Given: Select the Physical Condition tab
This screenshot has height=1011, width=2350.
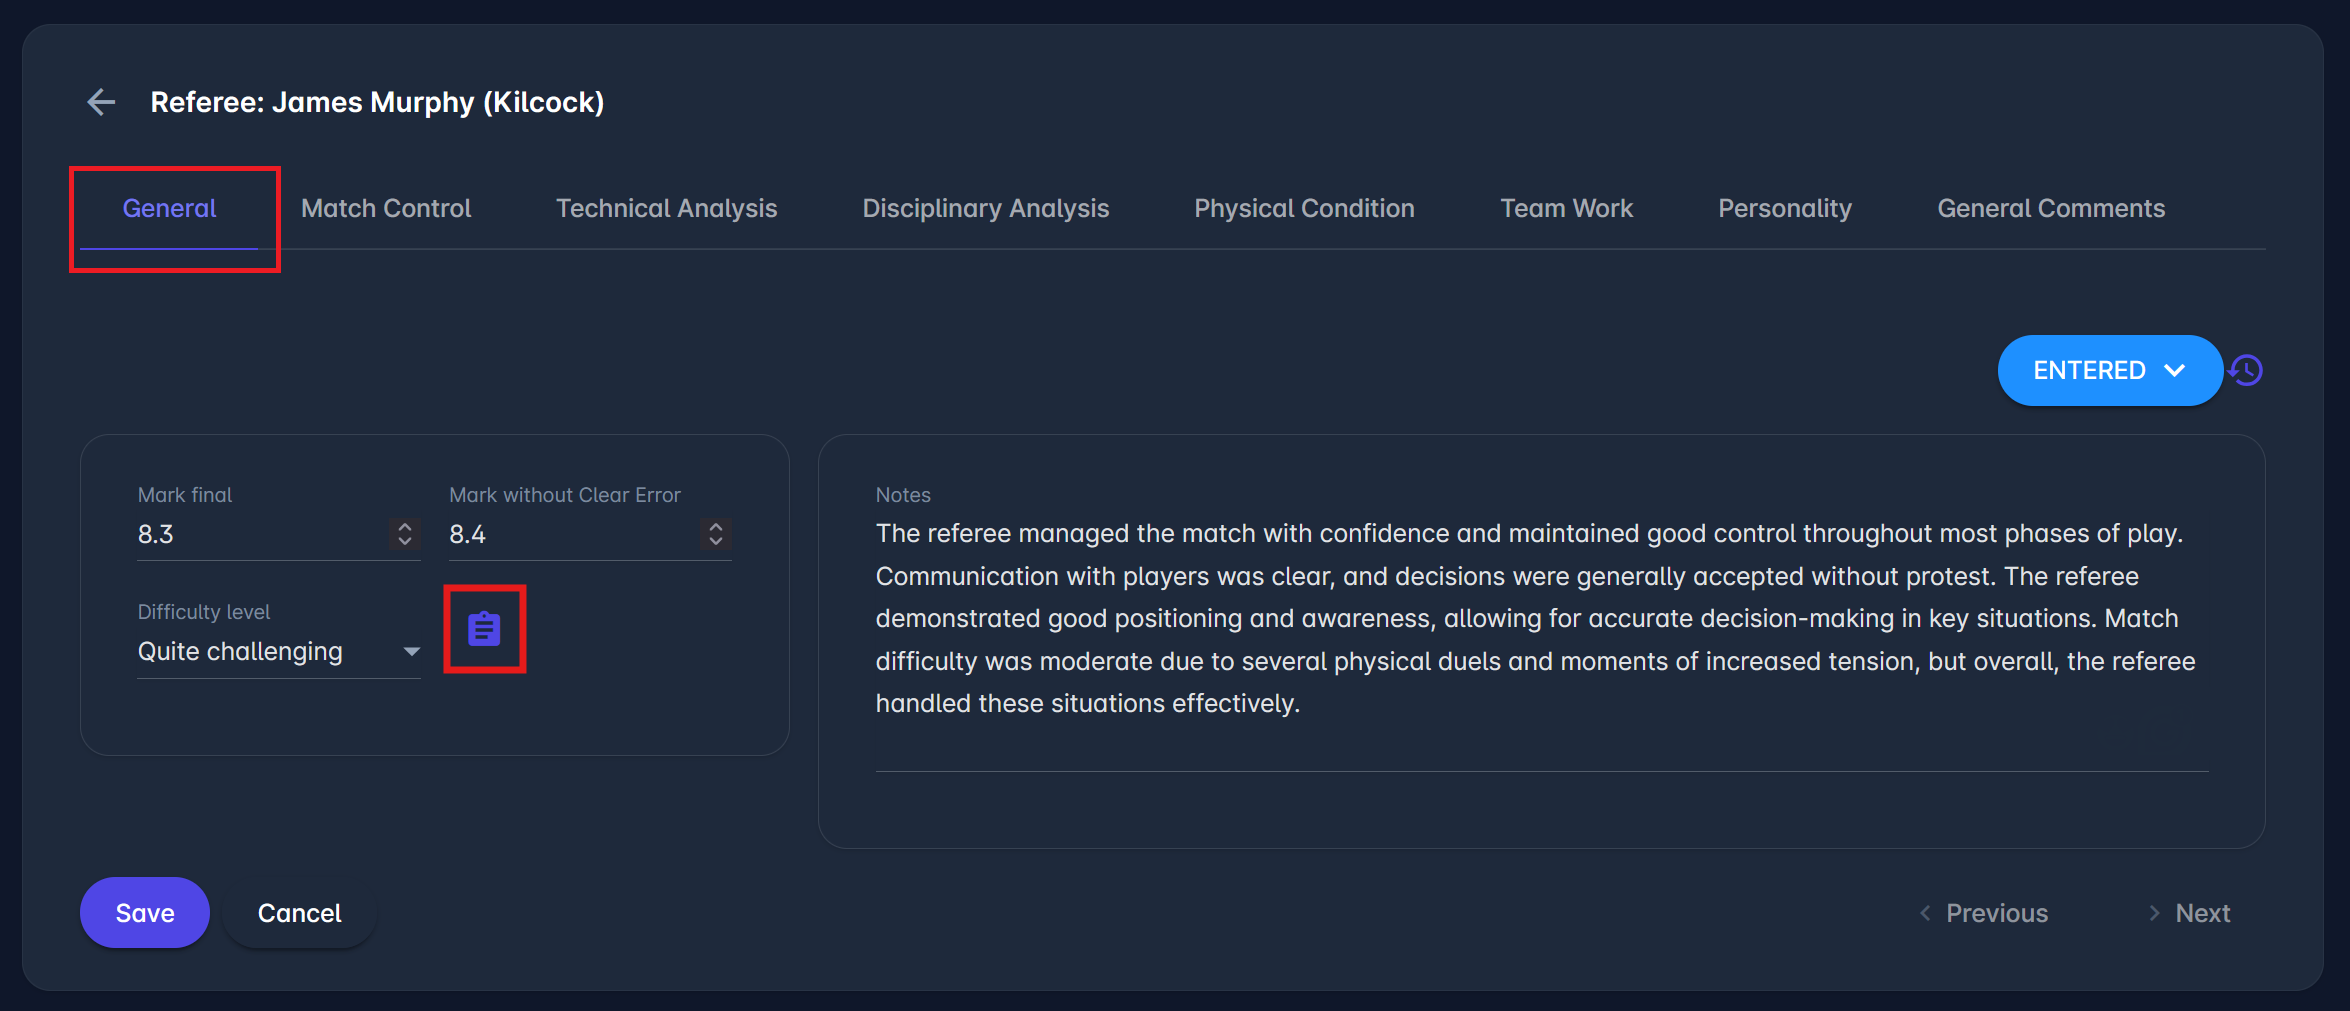Looking at the screenshot, I should (1304, 208).
